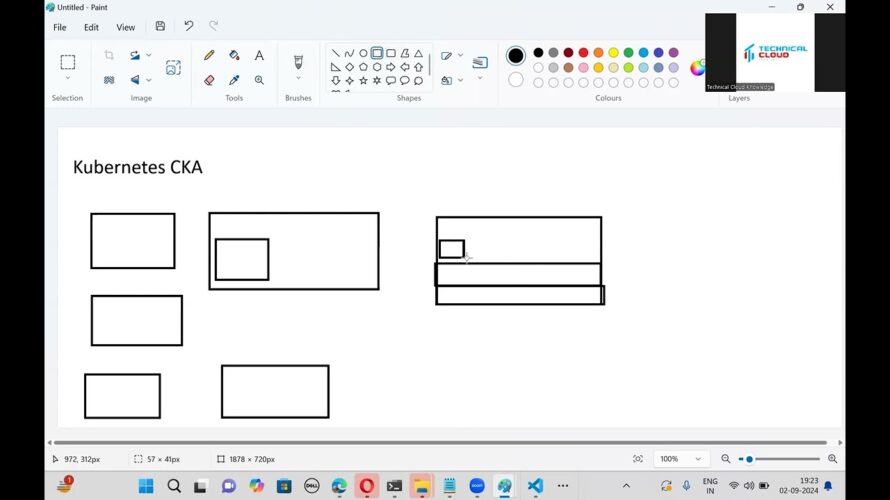
Task: Choose the Curve shape
Action: click(349, 53)
